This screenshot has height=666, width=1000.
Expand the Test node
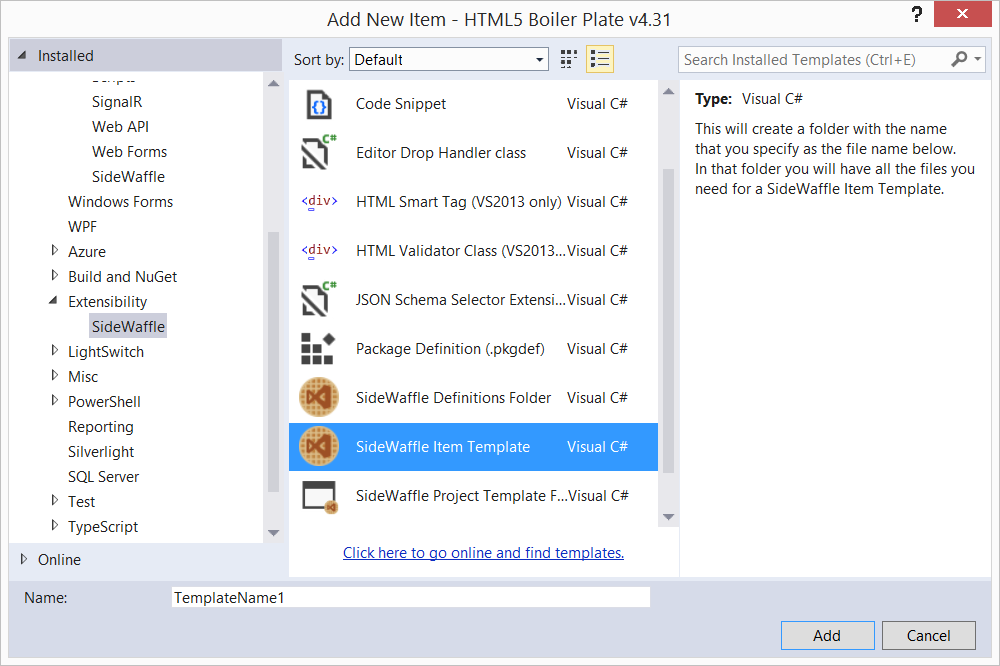55,501
